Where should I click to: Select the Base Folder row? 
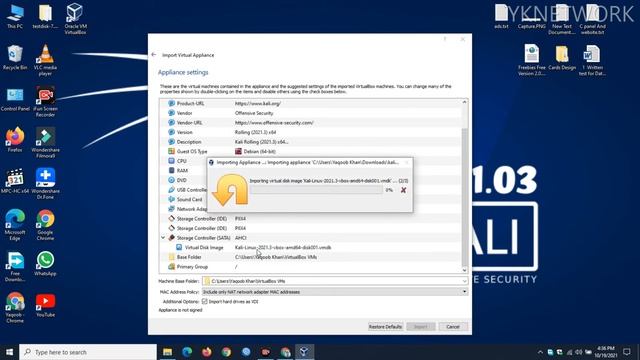pos(310,257)
